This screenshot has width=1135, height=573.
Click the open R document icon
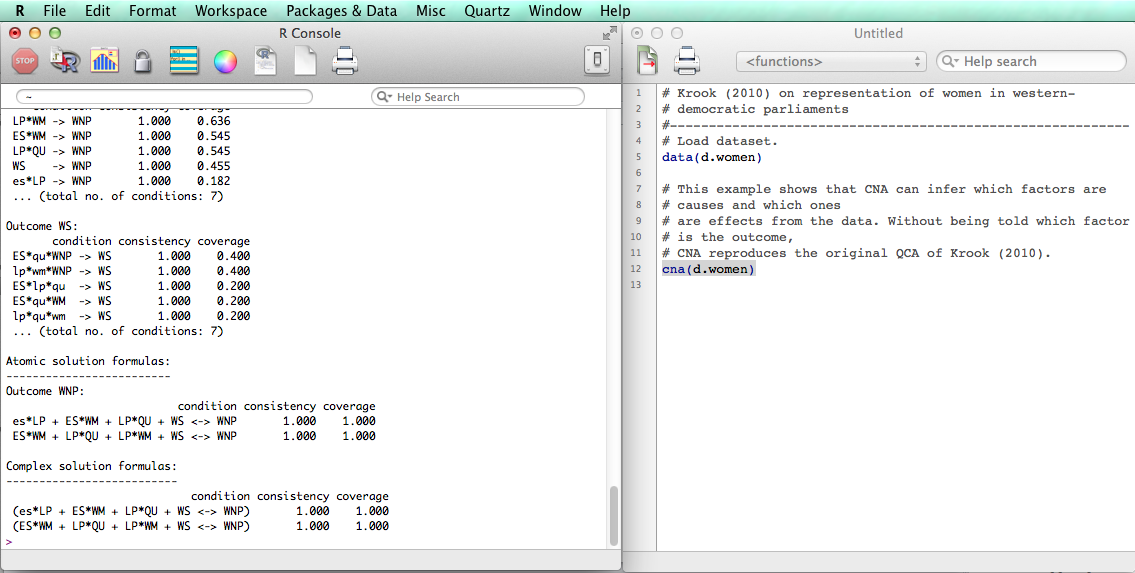click(x=265, y=62)
